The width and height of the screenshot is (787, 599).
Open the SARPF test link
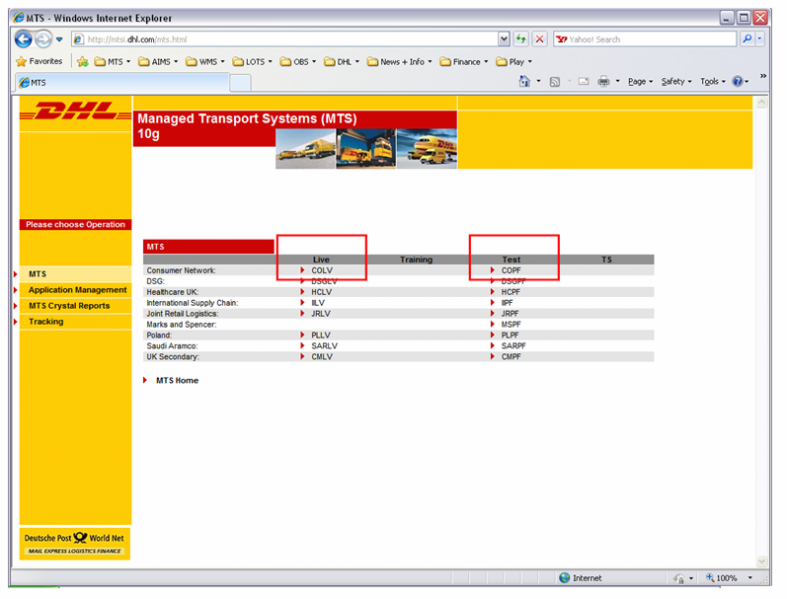coord(513,346)
